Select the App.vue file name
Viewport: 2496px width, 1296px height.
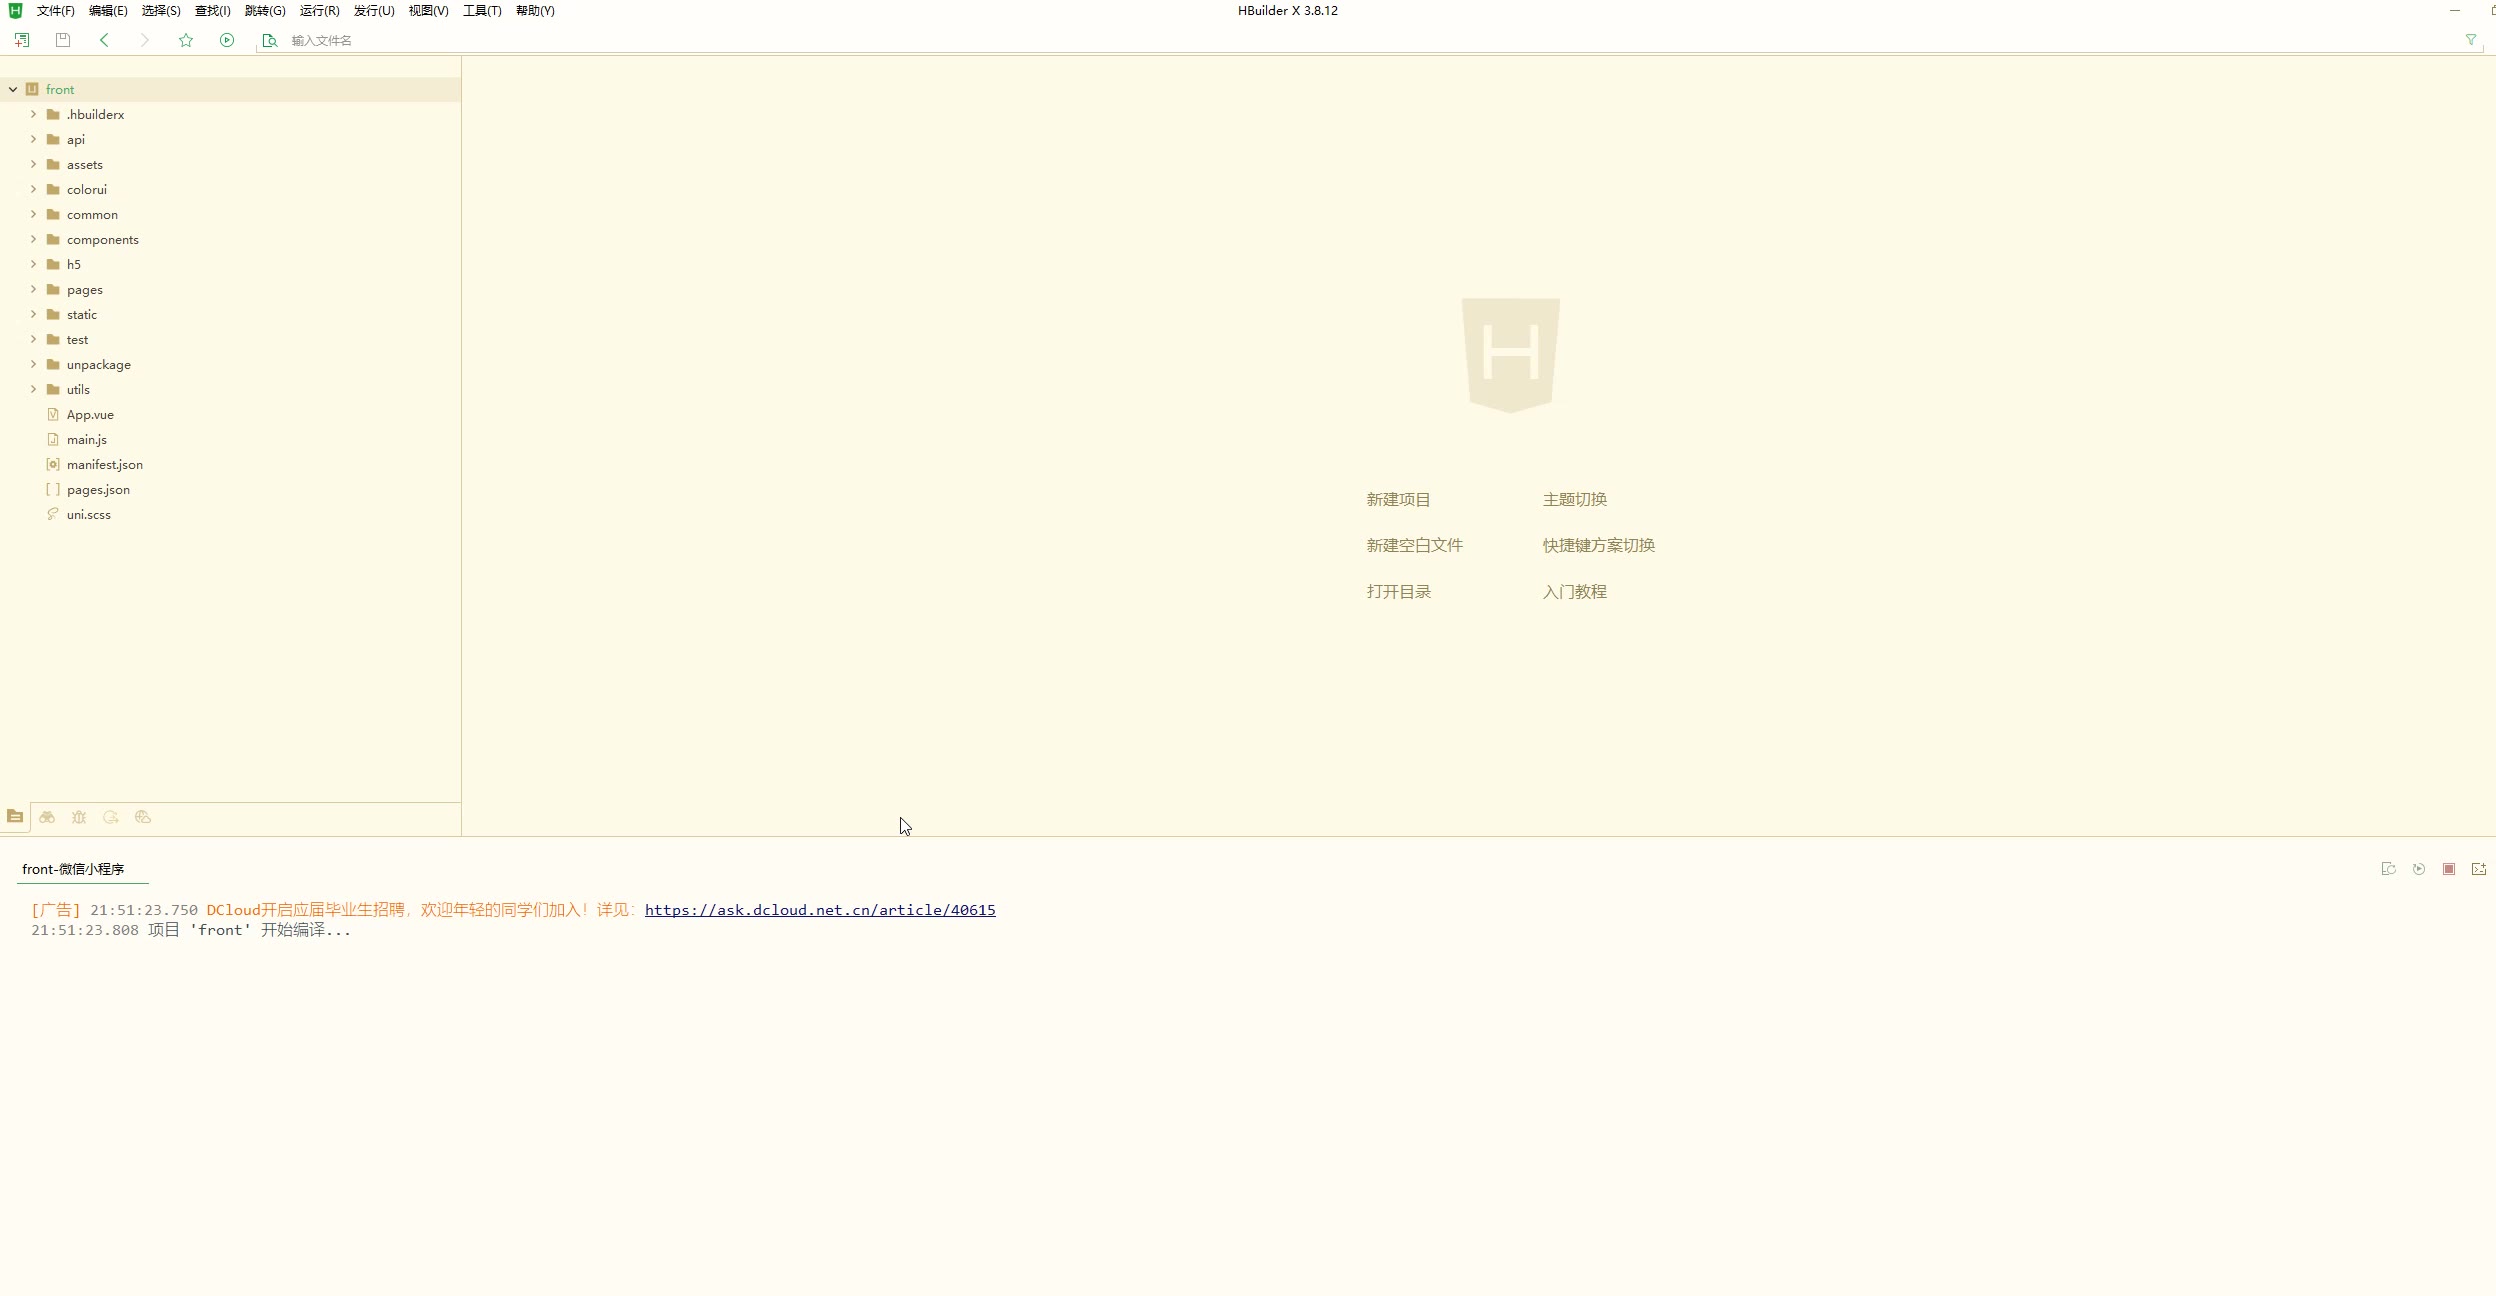[90, 414]
